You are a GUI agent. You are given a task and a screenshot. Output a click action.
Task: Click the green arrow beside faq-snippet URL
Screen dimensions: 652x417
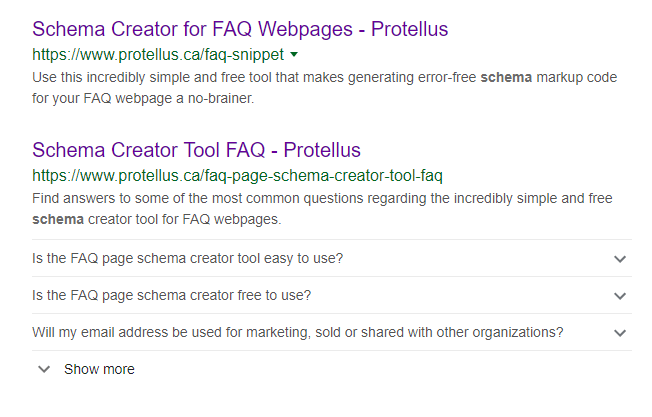pyautogui.click(x=294, y=54)
